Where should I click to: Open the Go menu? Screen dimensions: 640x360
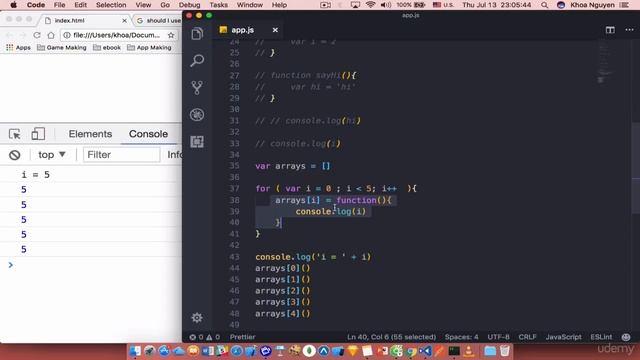coord(165,5)
